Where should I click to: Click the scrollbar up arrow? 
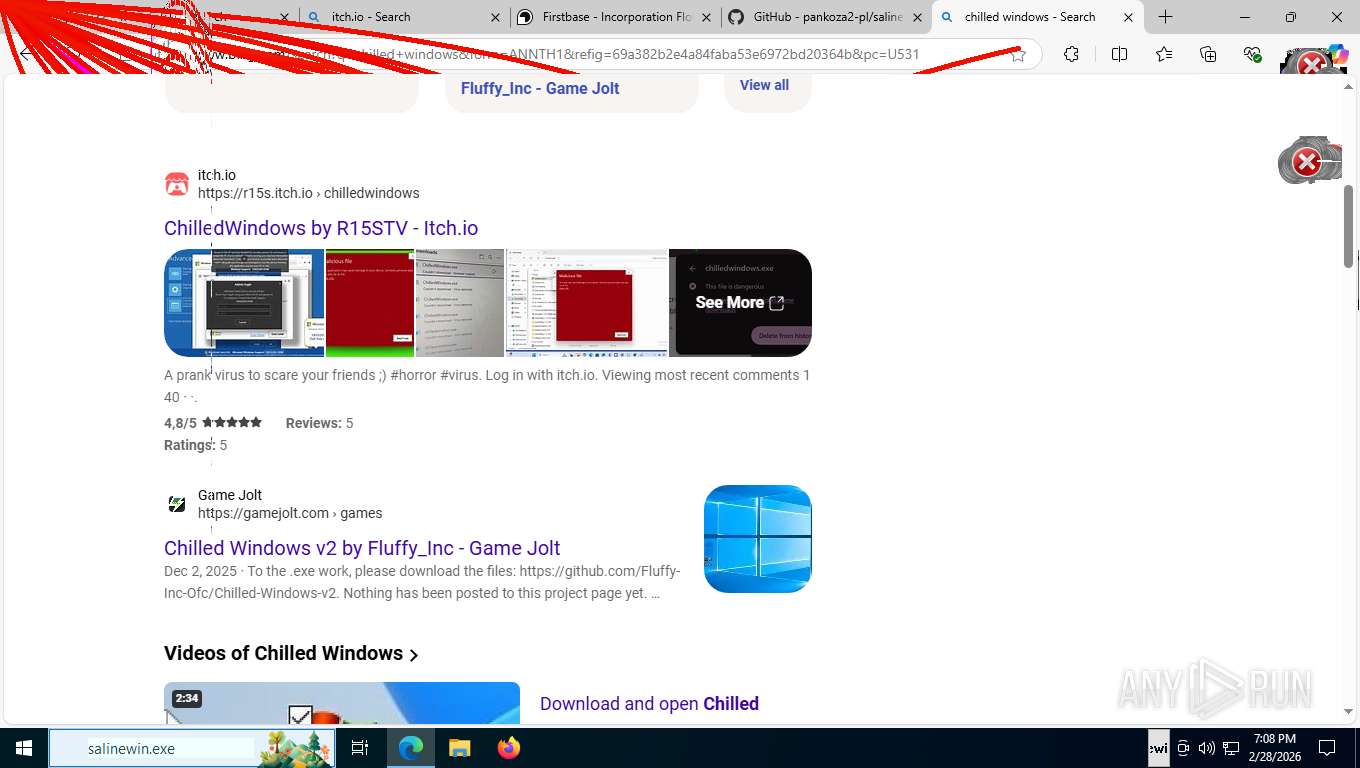click(1349, 86)
